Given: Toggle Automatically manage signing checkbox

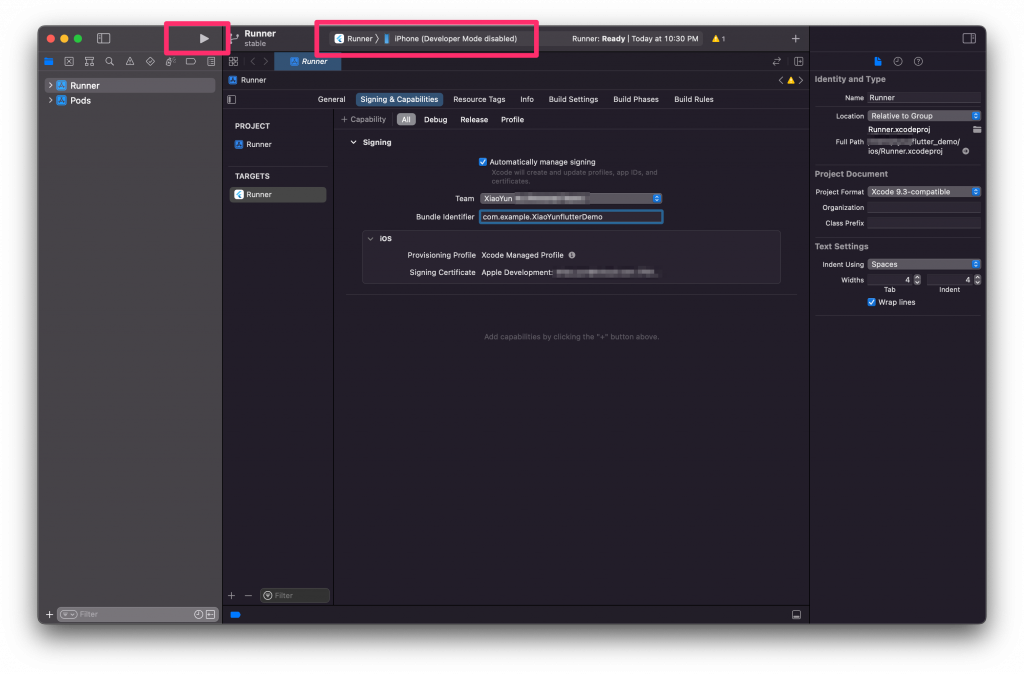Looking at the screenshot, I should (483, 162).
